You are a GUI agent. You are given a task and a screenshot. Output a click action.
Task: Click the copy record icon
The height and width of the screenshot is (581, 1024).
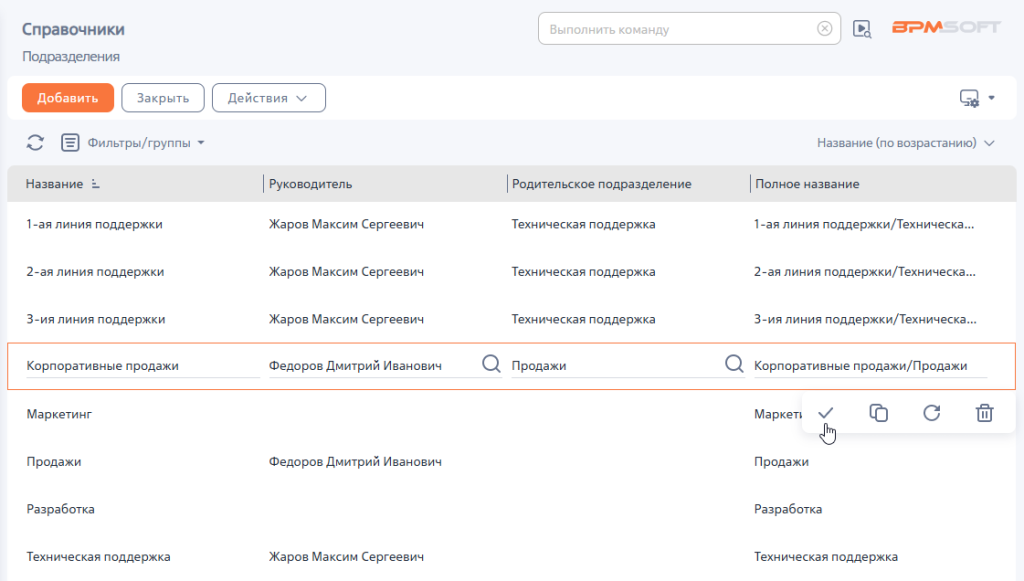pos(879,413)
